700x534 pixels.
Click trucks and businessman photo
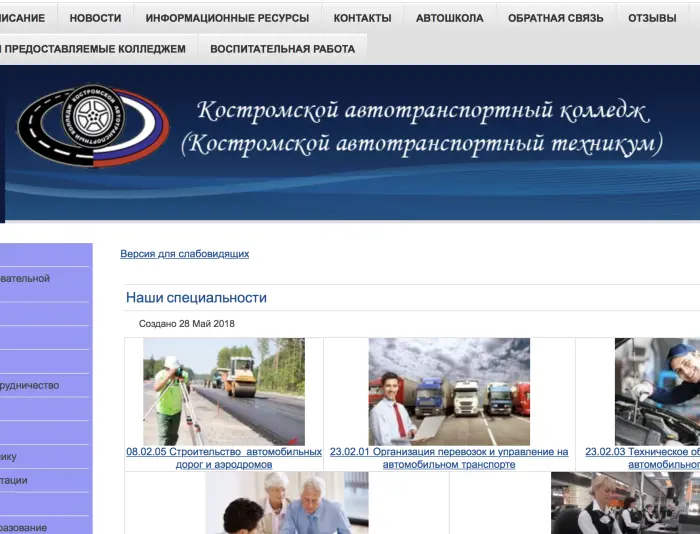449,391
